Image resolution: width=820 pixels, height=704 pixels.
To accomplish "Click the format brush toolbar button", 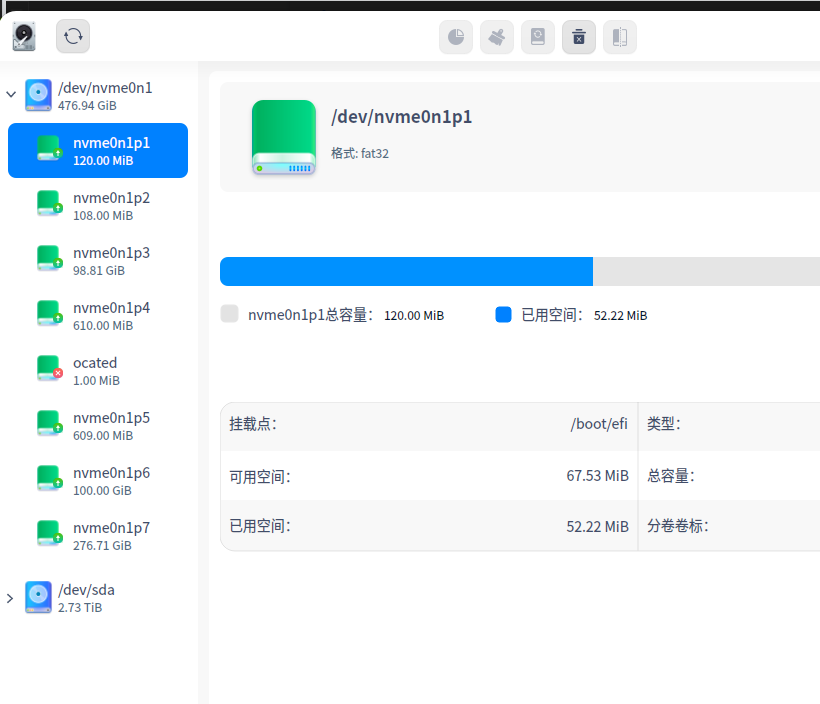I will pos(496,37).
